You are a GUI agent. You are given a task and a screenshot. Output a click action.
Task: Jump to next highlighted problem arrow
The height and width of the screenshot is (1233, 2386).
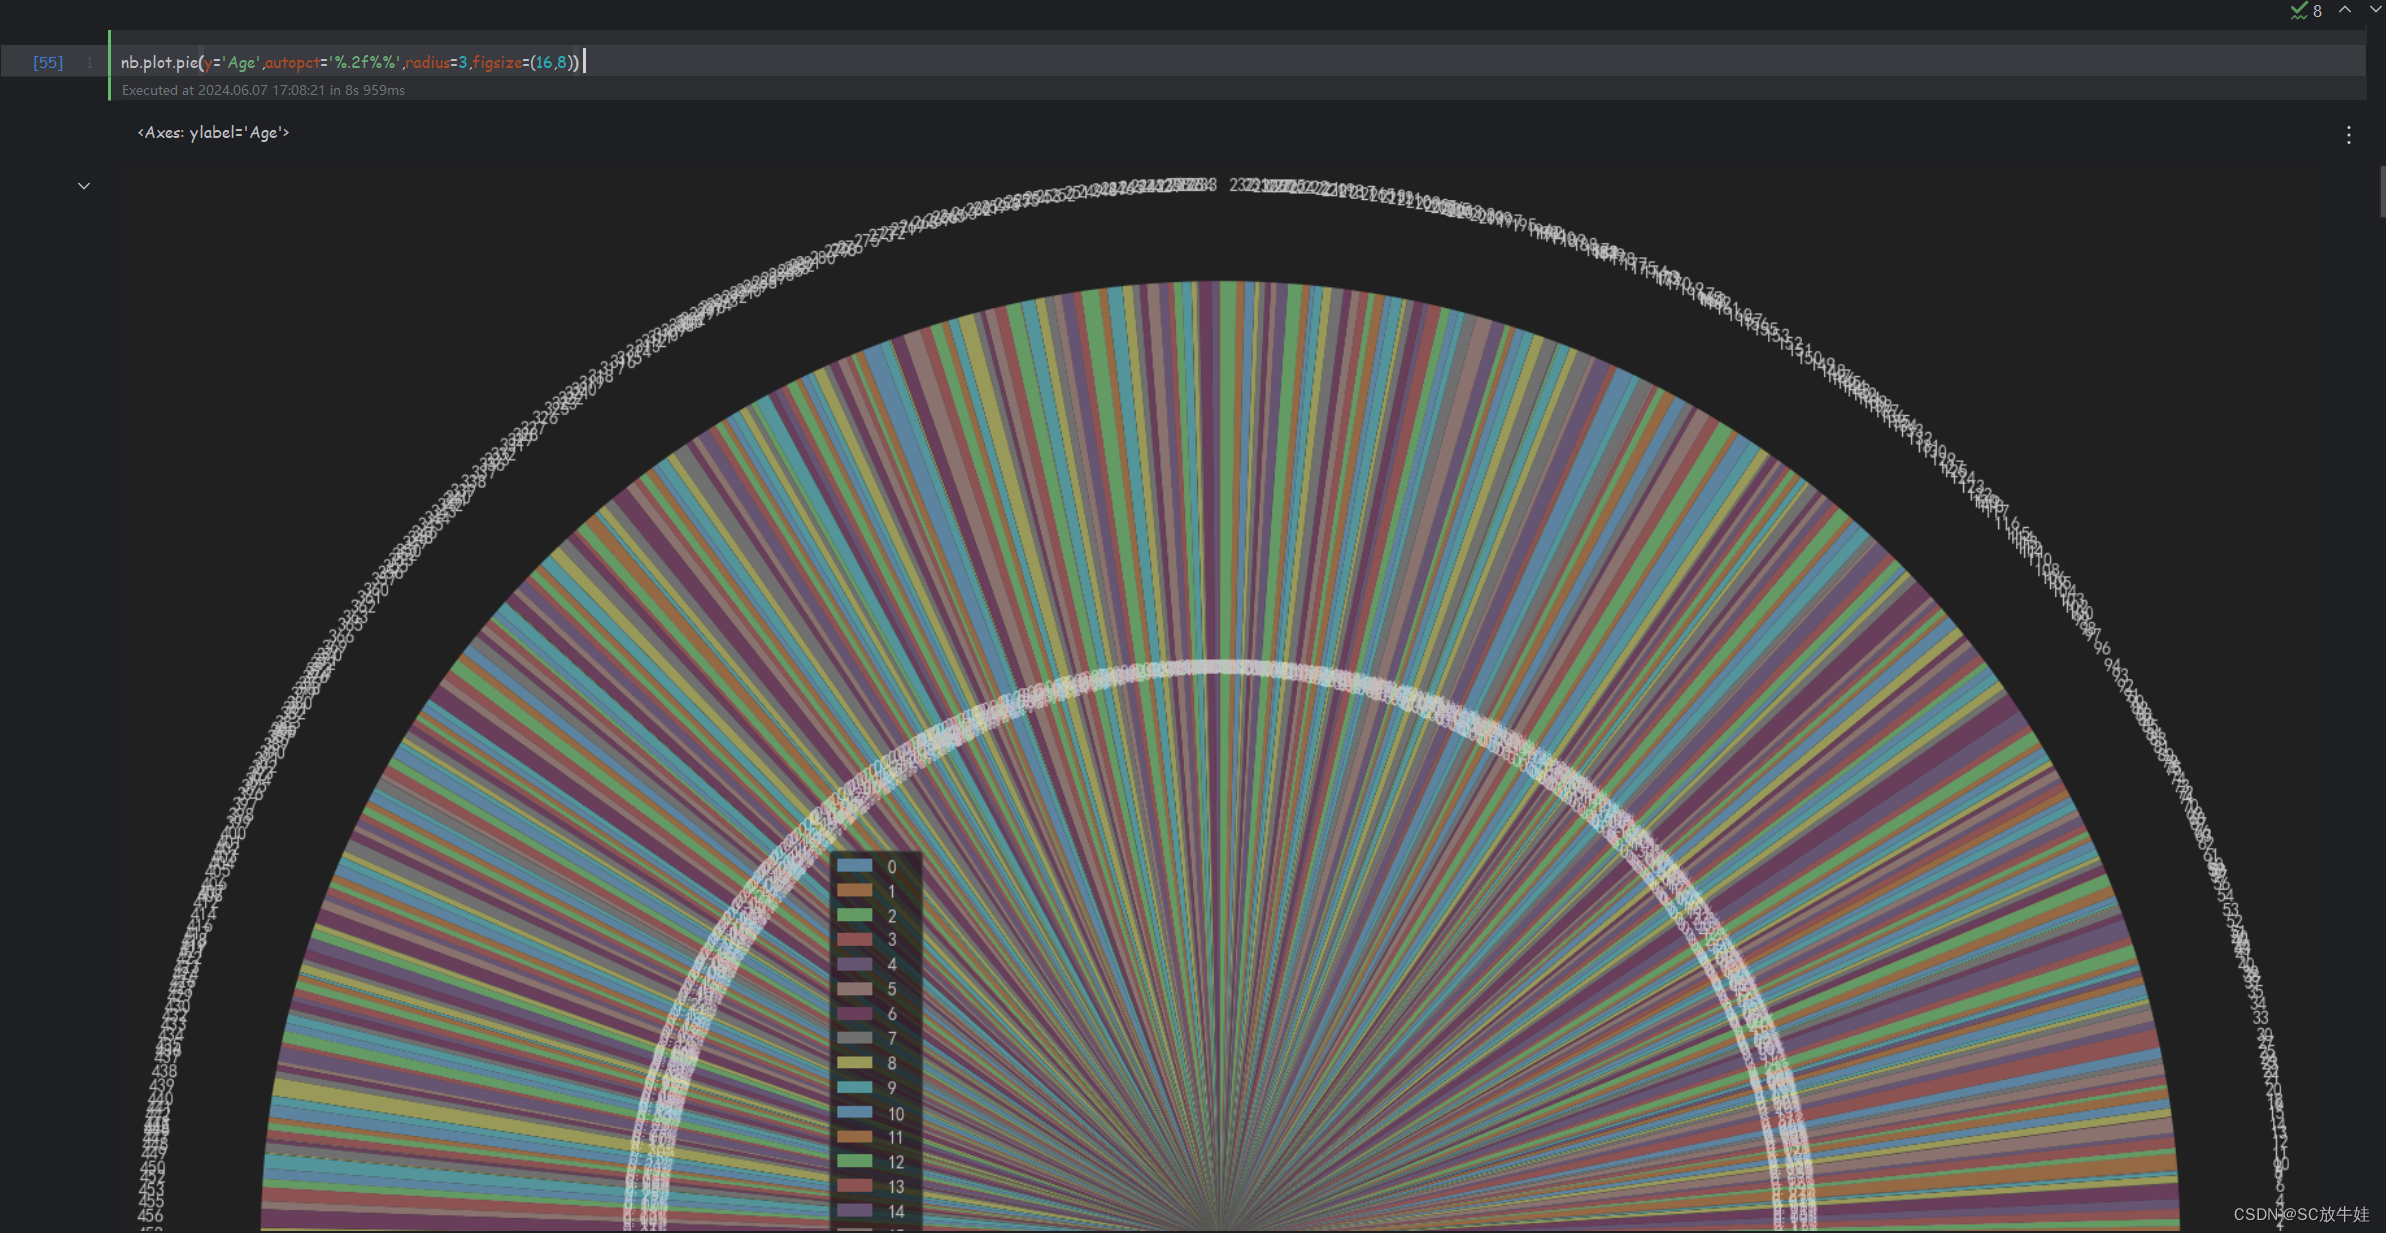2375,10
